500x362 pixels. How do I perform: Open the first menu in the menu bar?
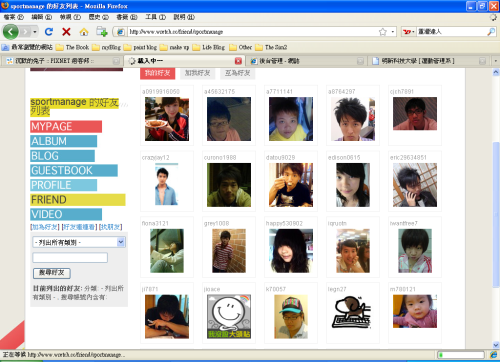click(x=14, y=17)
